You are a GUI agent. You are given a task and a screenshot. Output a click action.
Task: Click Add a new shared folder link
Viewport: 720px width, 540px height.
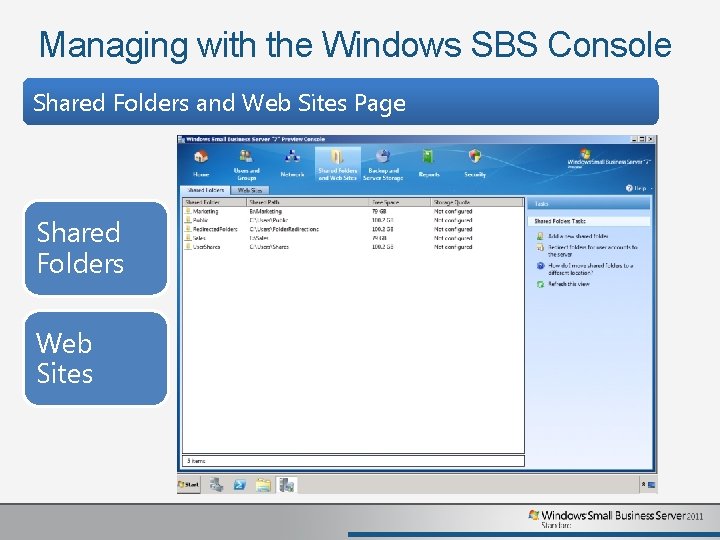point(578,236)
